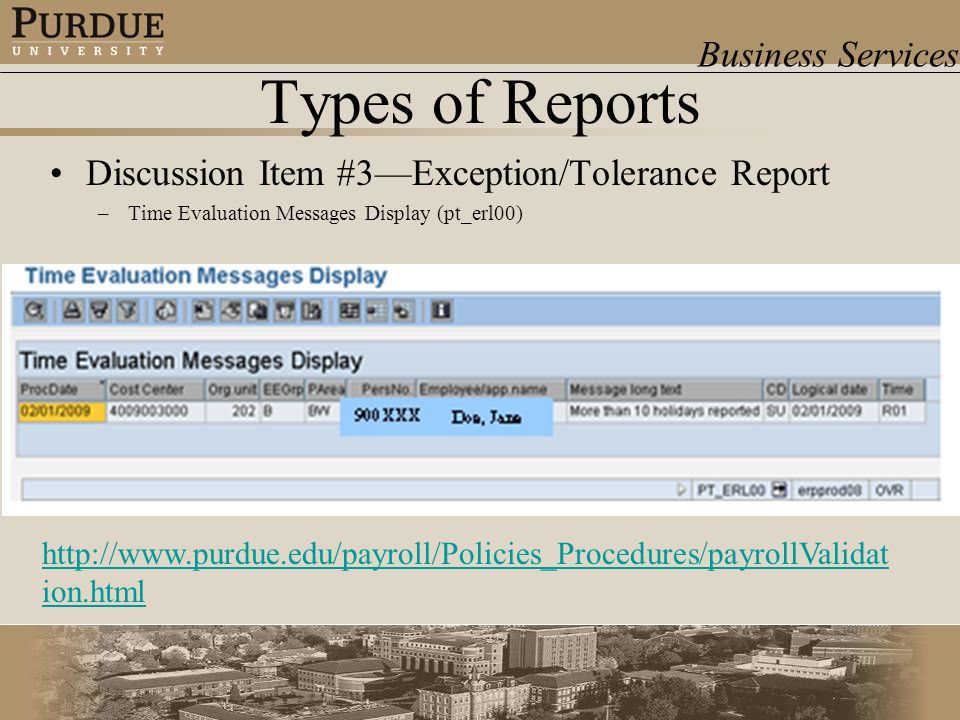Click the CD column header
This screenshot has height=720, width=960.
pyautogui.click(x=776, y=389)
